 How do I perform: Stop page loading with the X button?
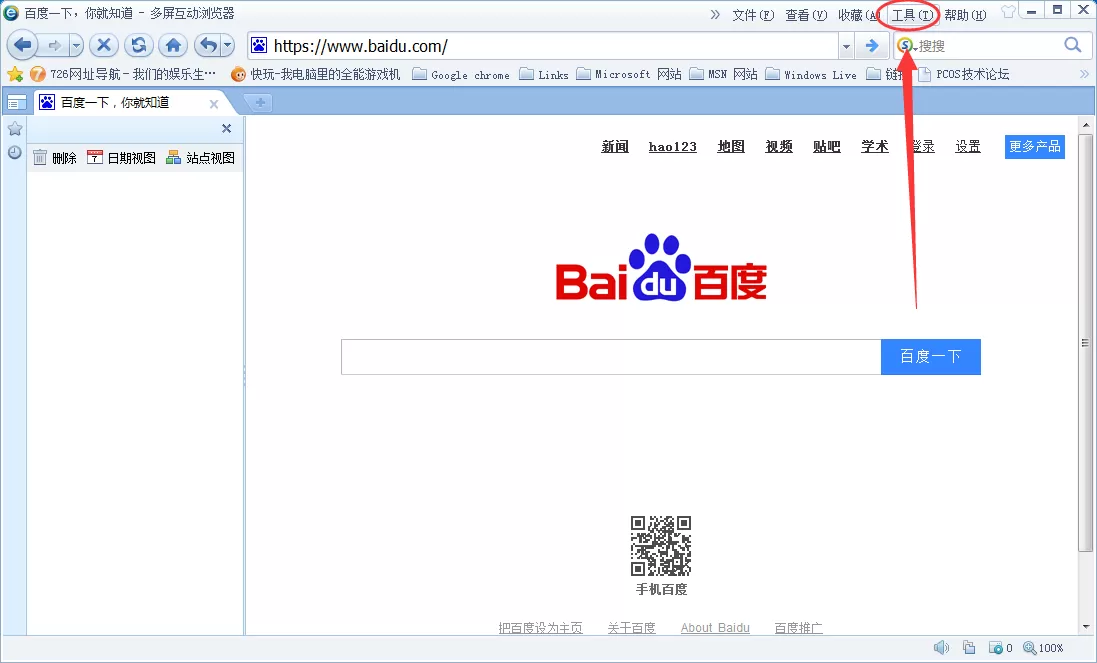[104, 45]
